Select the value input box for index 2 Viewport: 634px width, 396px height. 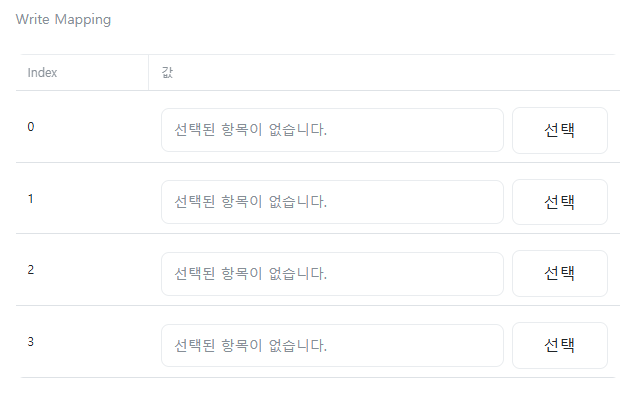click(x=332, y=274)
